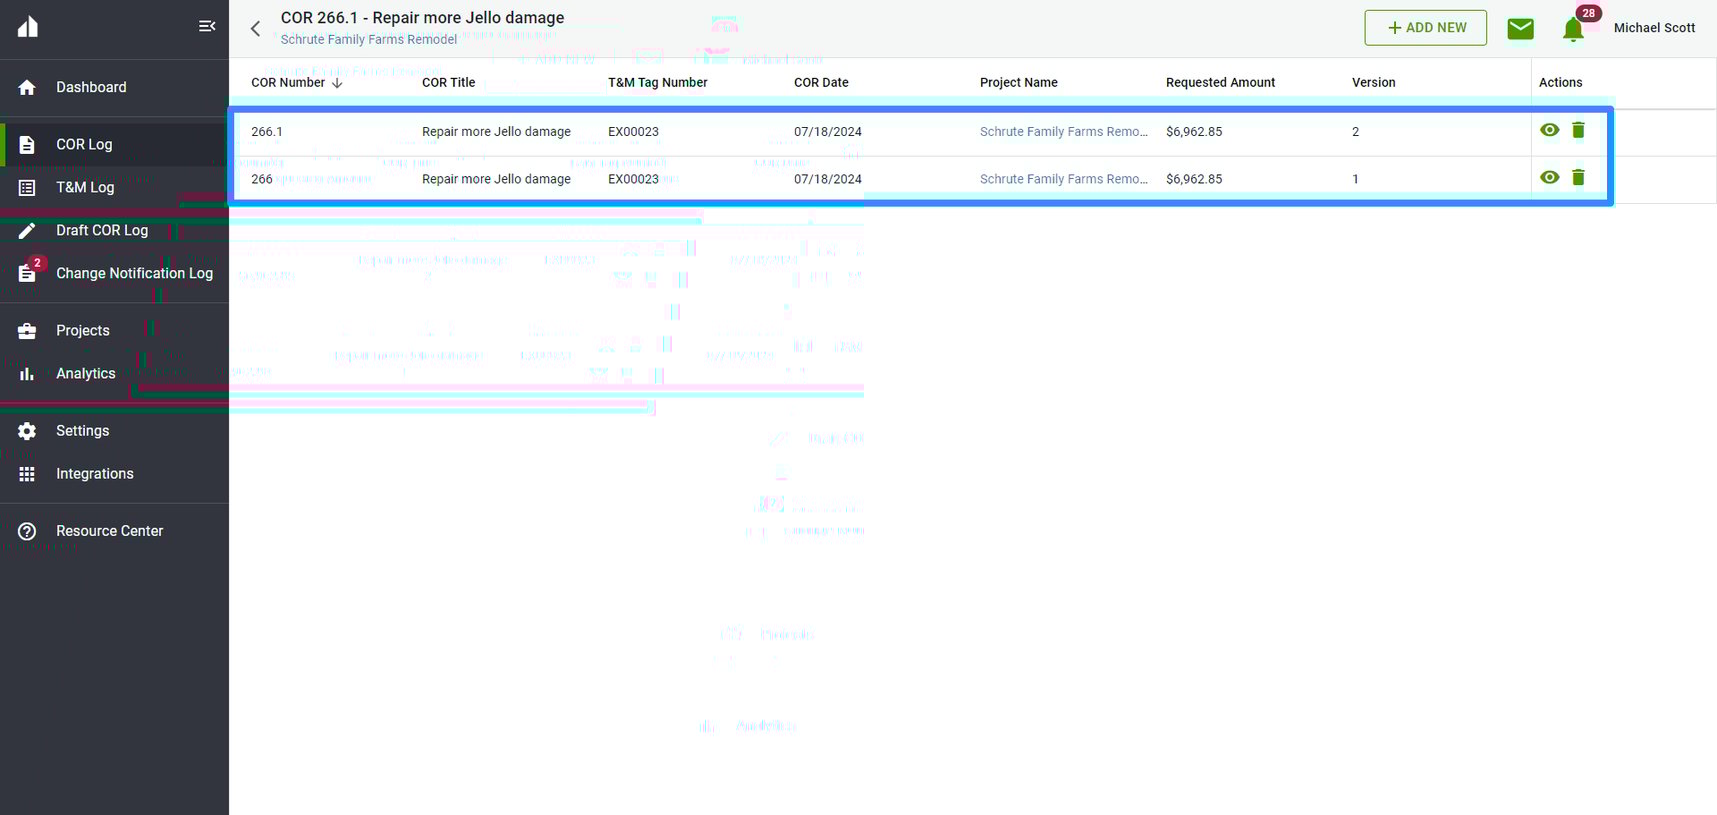
Task: Open T&M Log from sidebar
Action: [x=85, y=187]
